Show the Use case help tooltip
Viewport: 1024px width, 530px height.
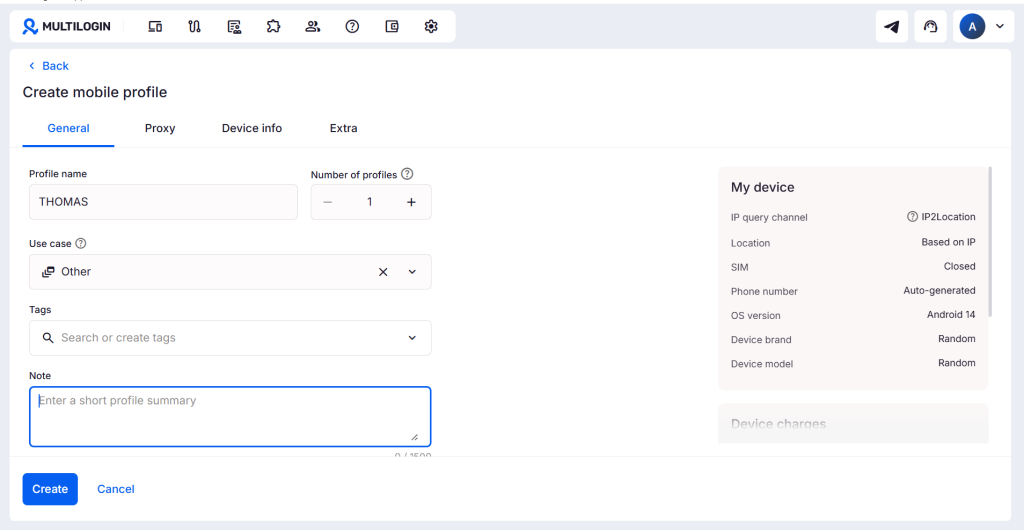pos(81,243)
